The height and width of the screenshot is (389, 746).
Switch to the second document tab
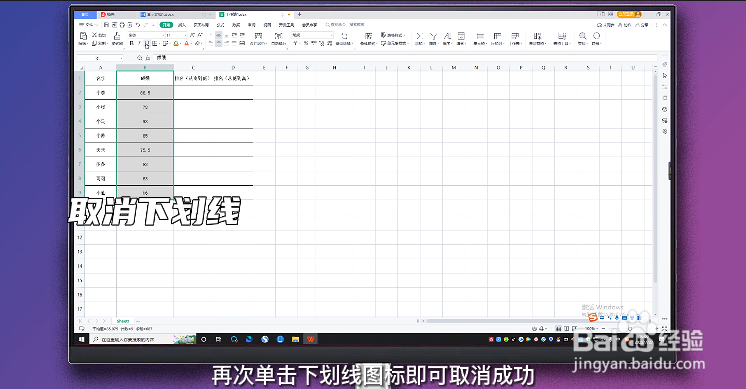(x=175, y=15)
